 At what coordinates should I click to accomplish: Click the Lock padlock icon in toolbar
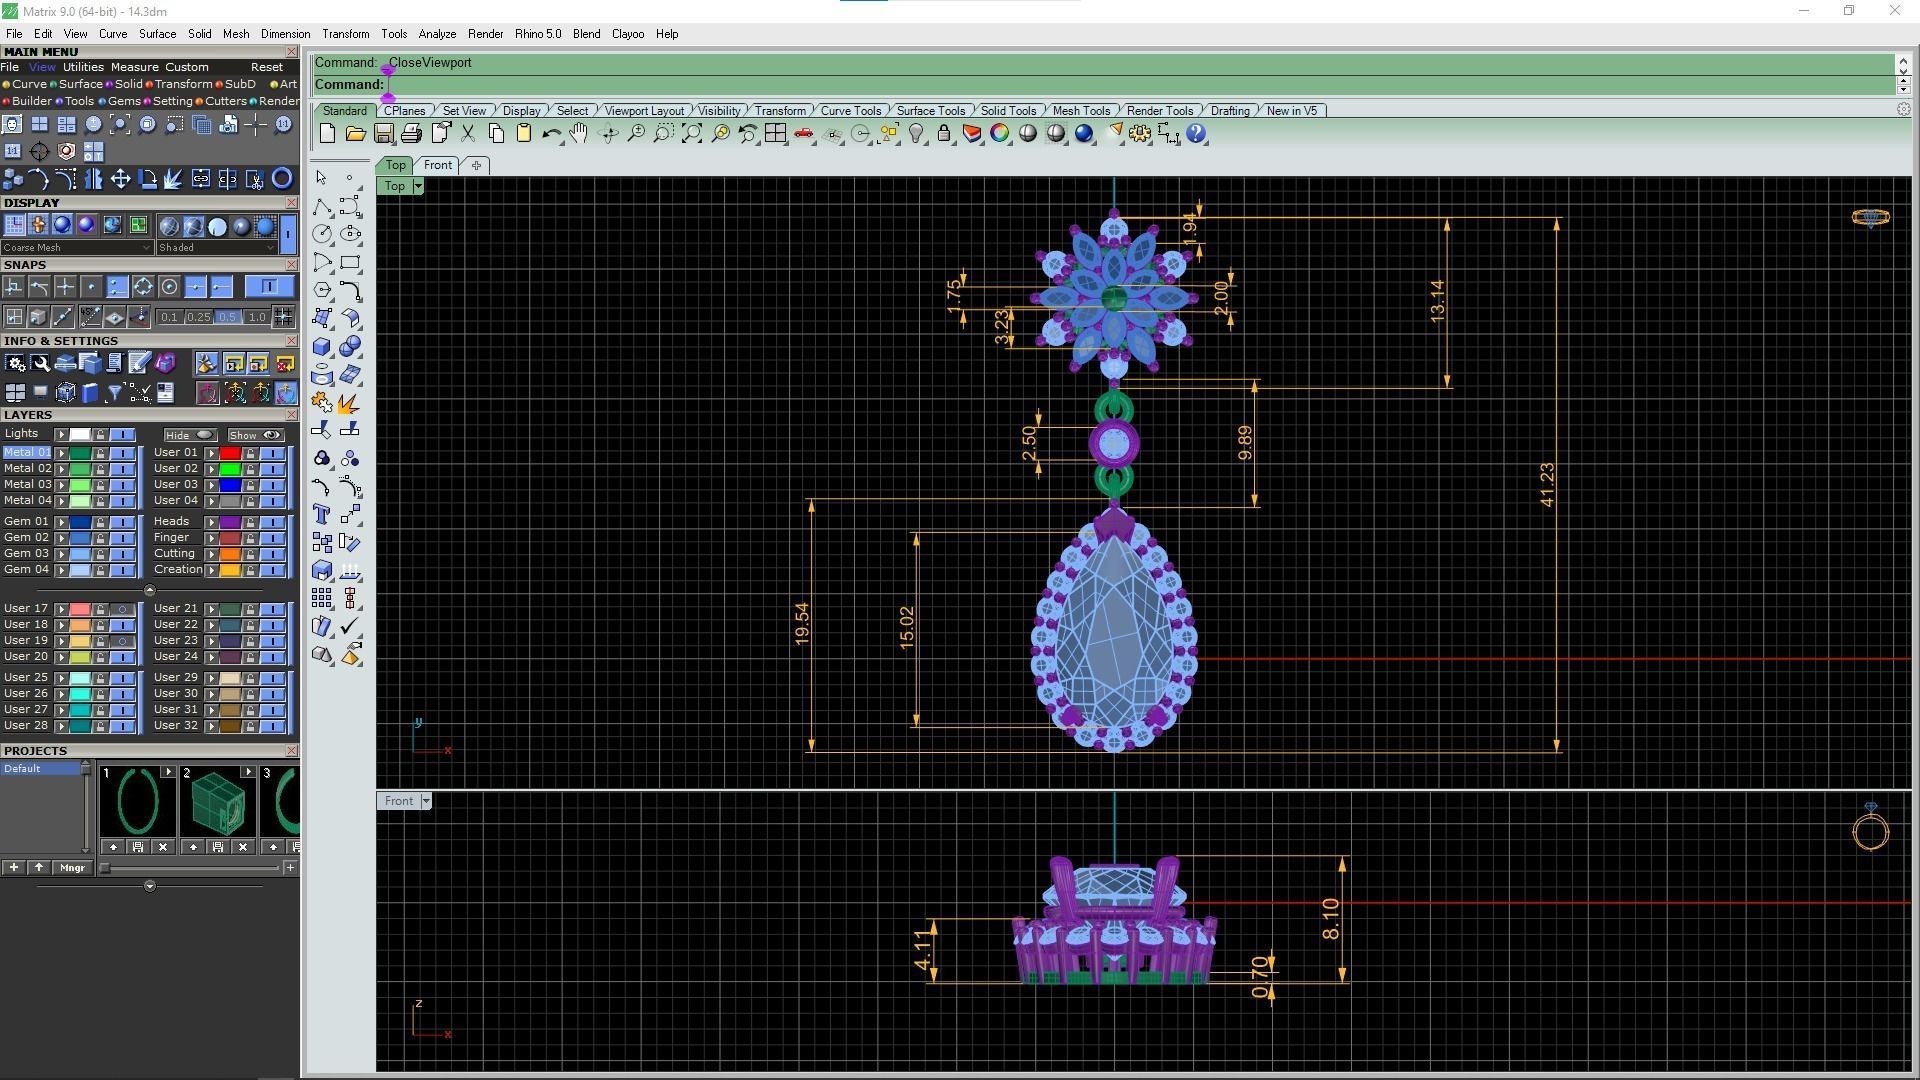coord(944,134)
